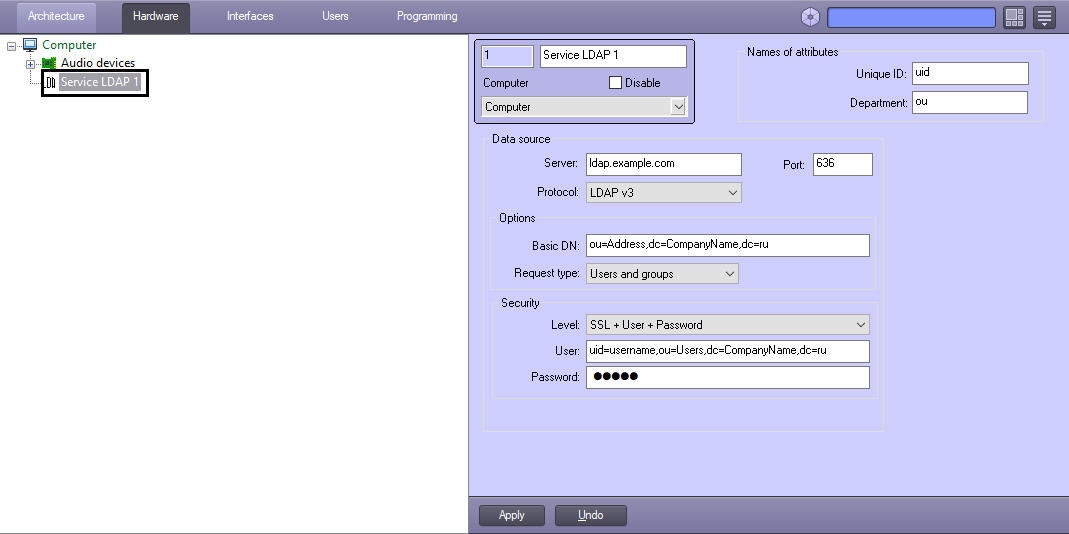Open the Programming tab
1069x534 pixels.
coord(427,16)
